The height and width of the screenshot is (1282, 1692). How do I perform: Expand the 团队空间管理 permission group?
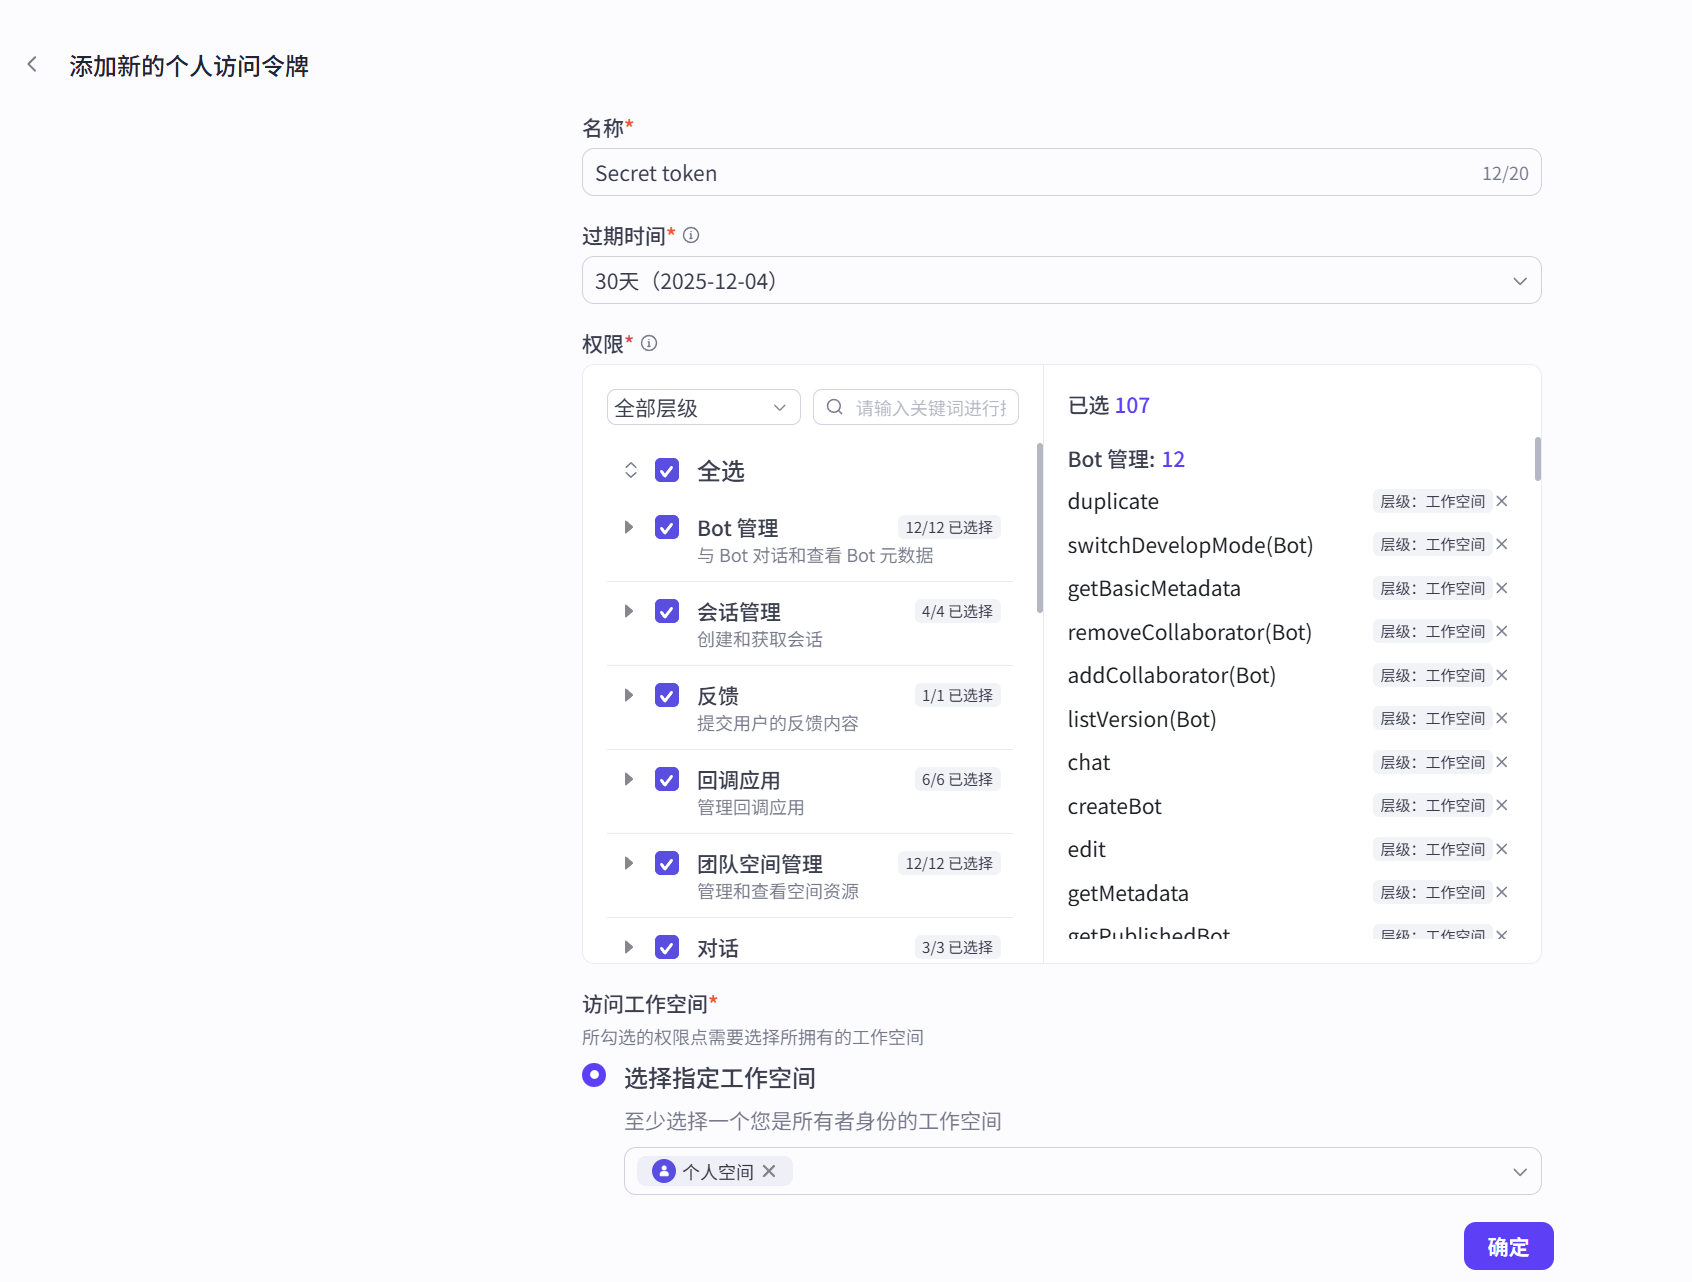(629, 863)
